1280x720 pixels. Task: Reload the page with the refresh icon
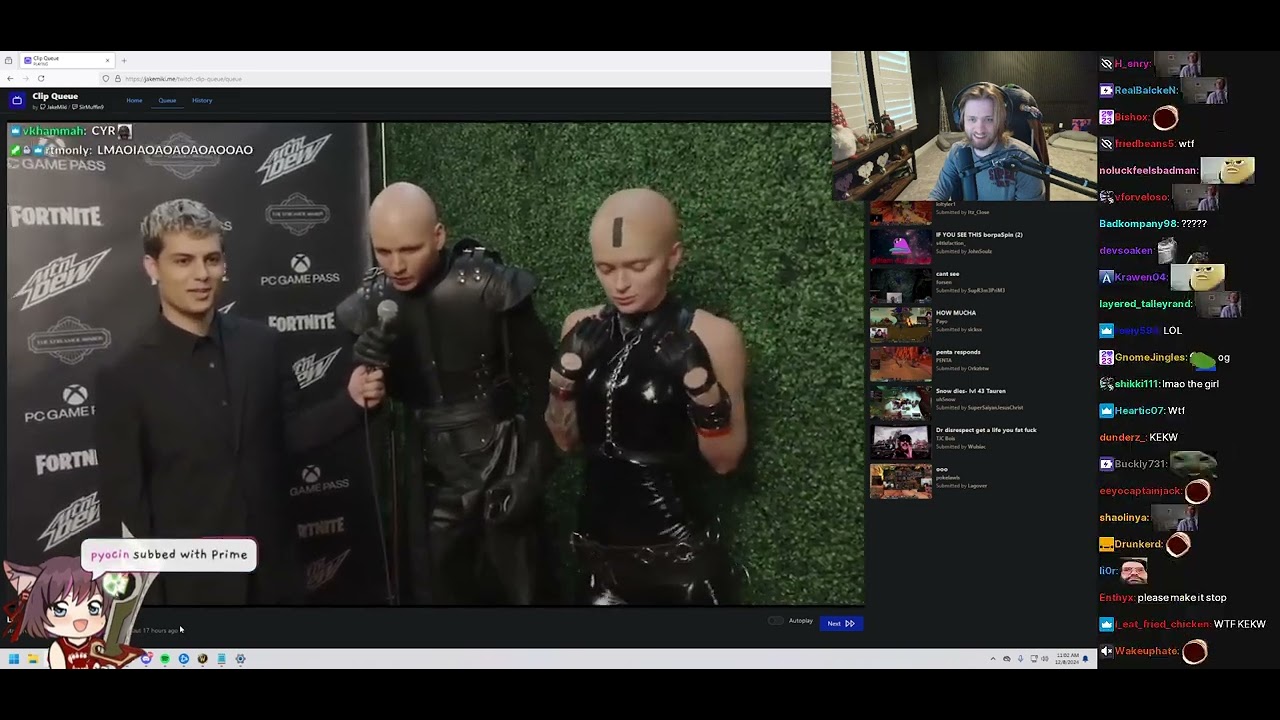click(41, 78)
